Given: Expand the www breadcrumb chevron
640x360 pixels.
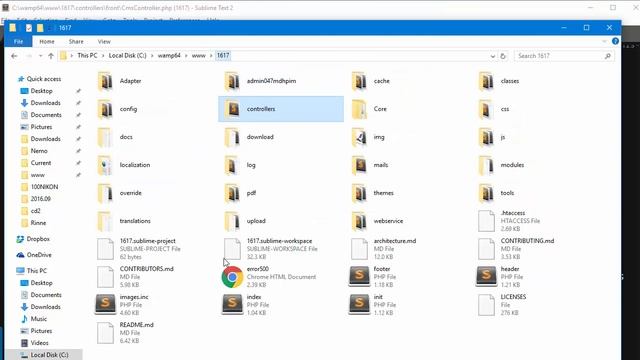Looking at the screenshot, I should pos(211,56).
